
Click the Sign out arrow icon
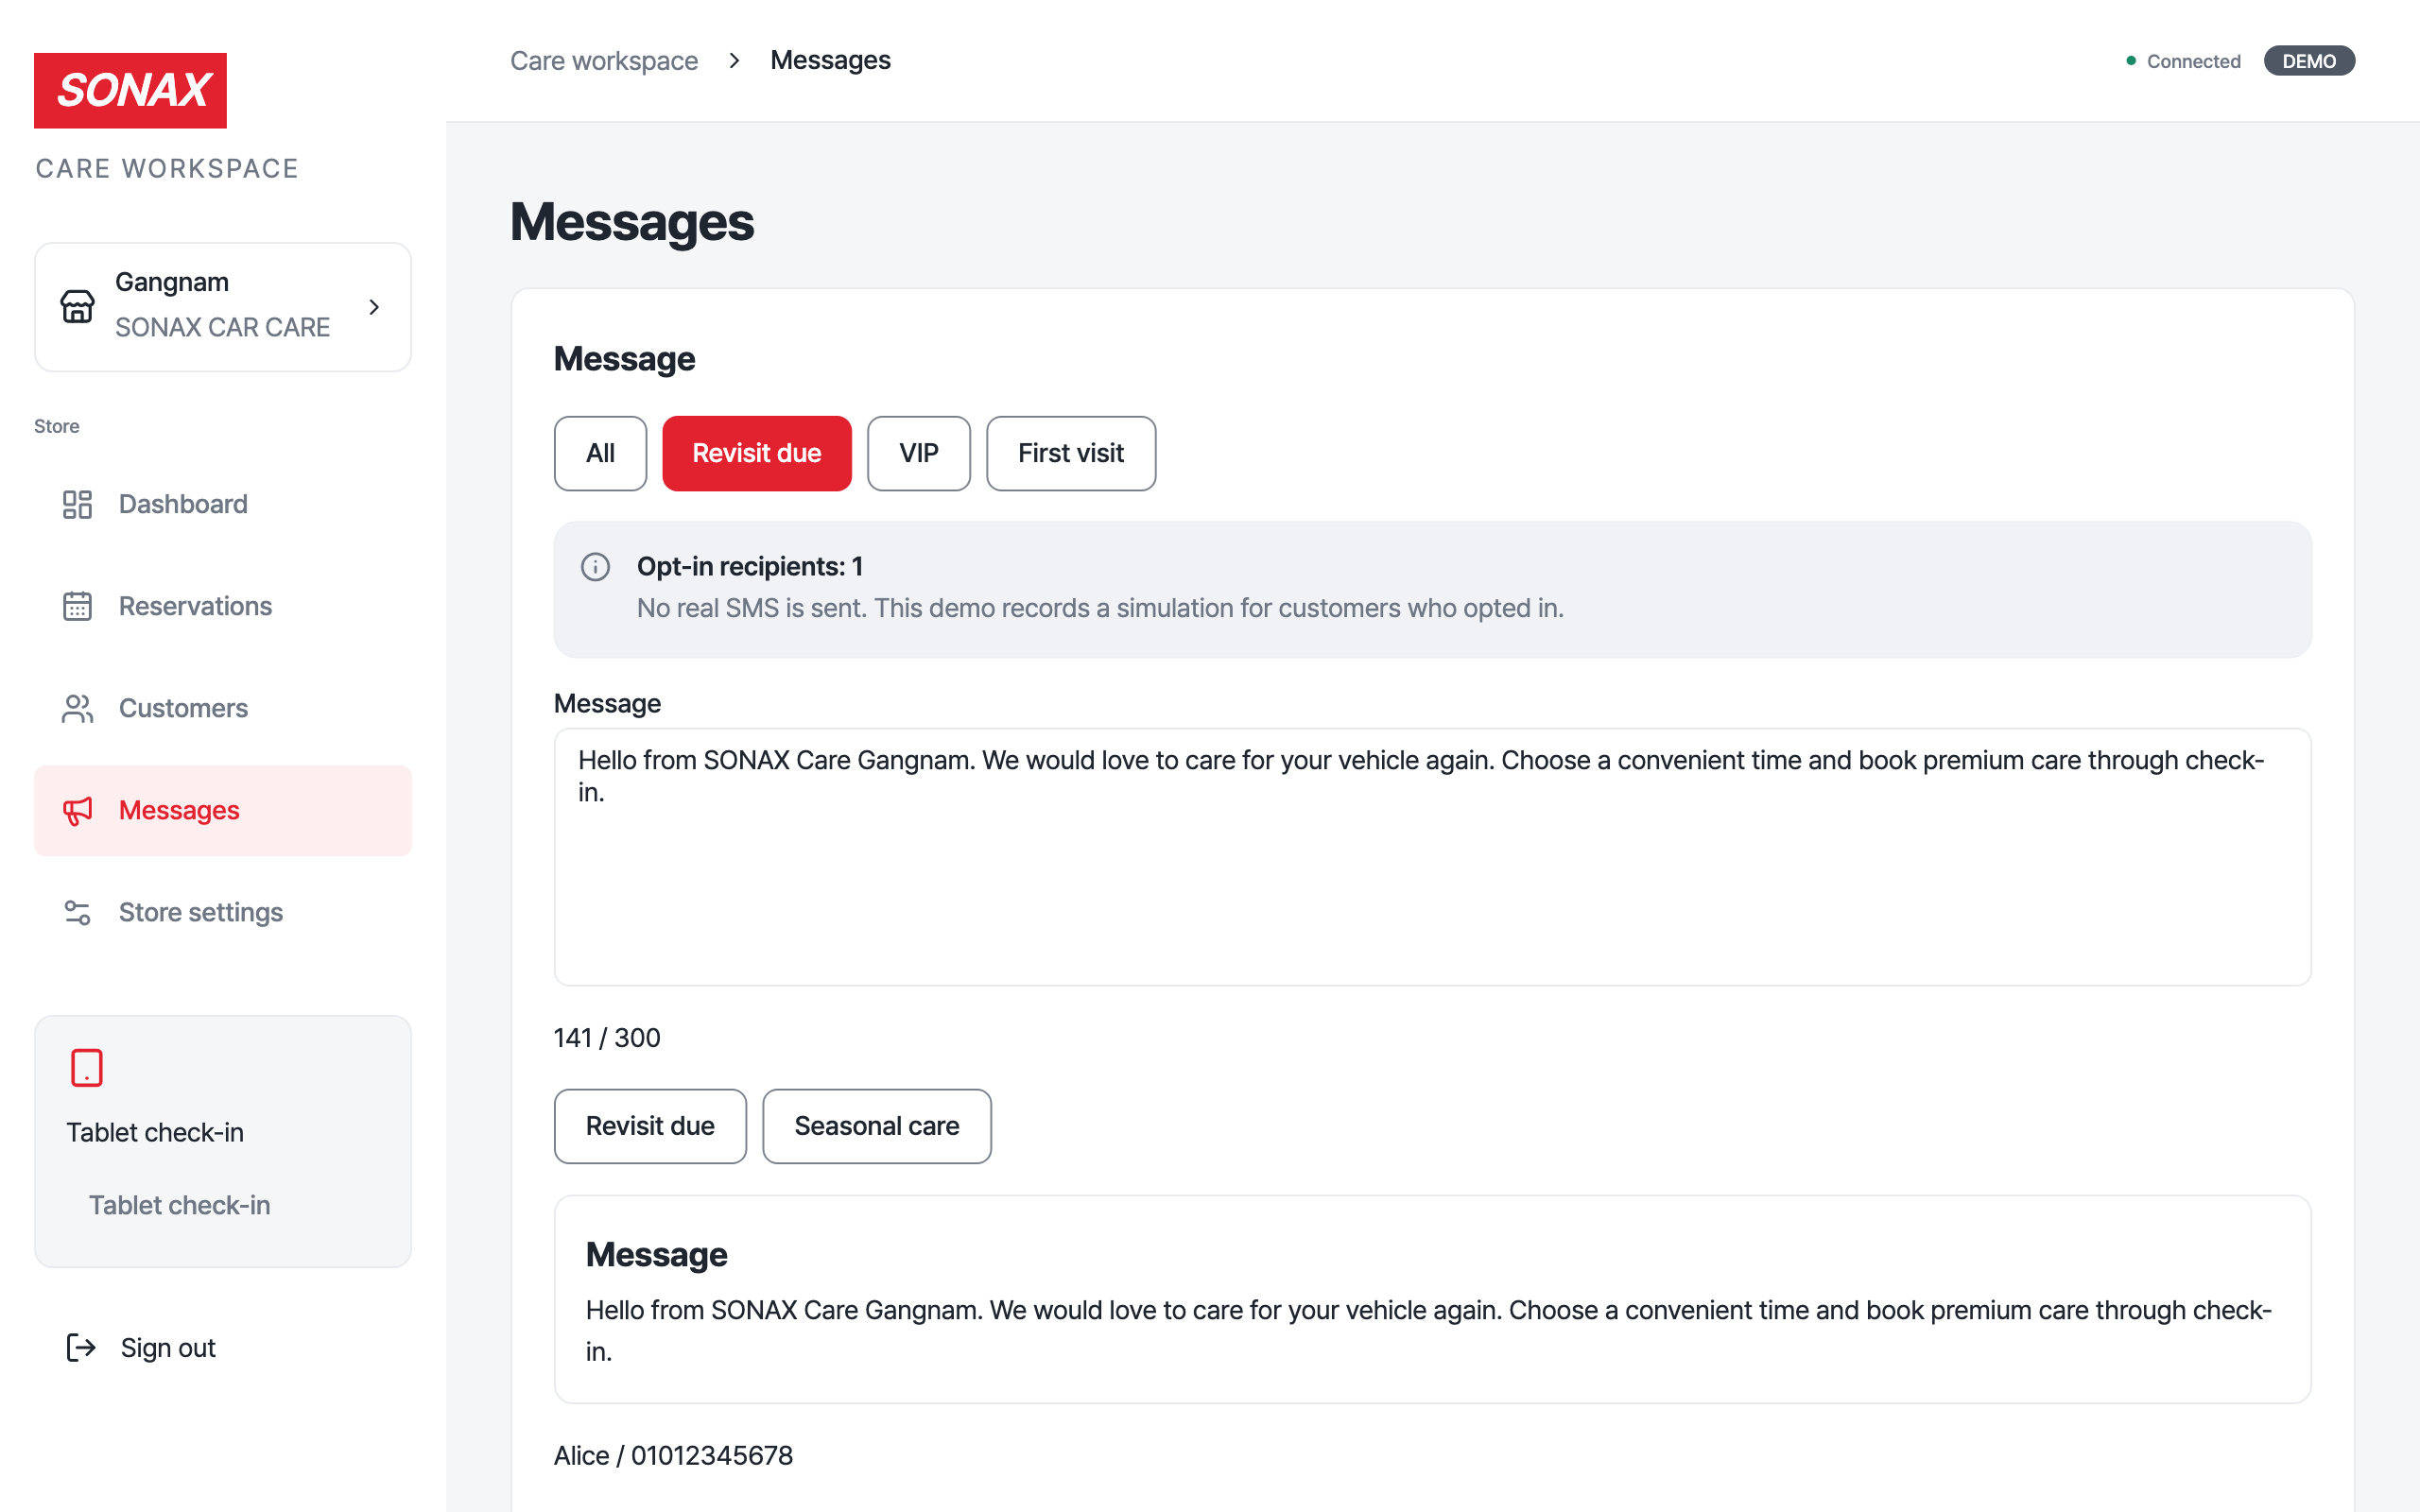click(x=81, y=1347)
